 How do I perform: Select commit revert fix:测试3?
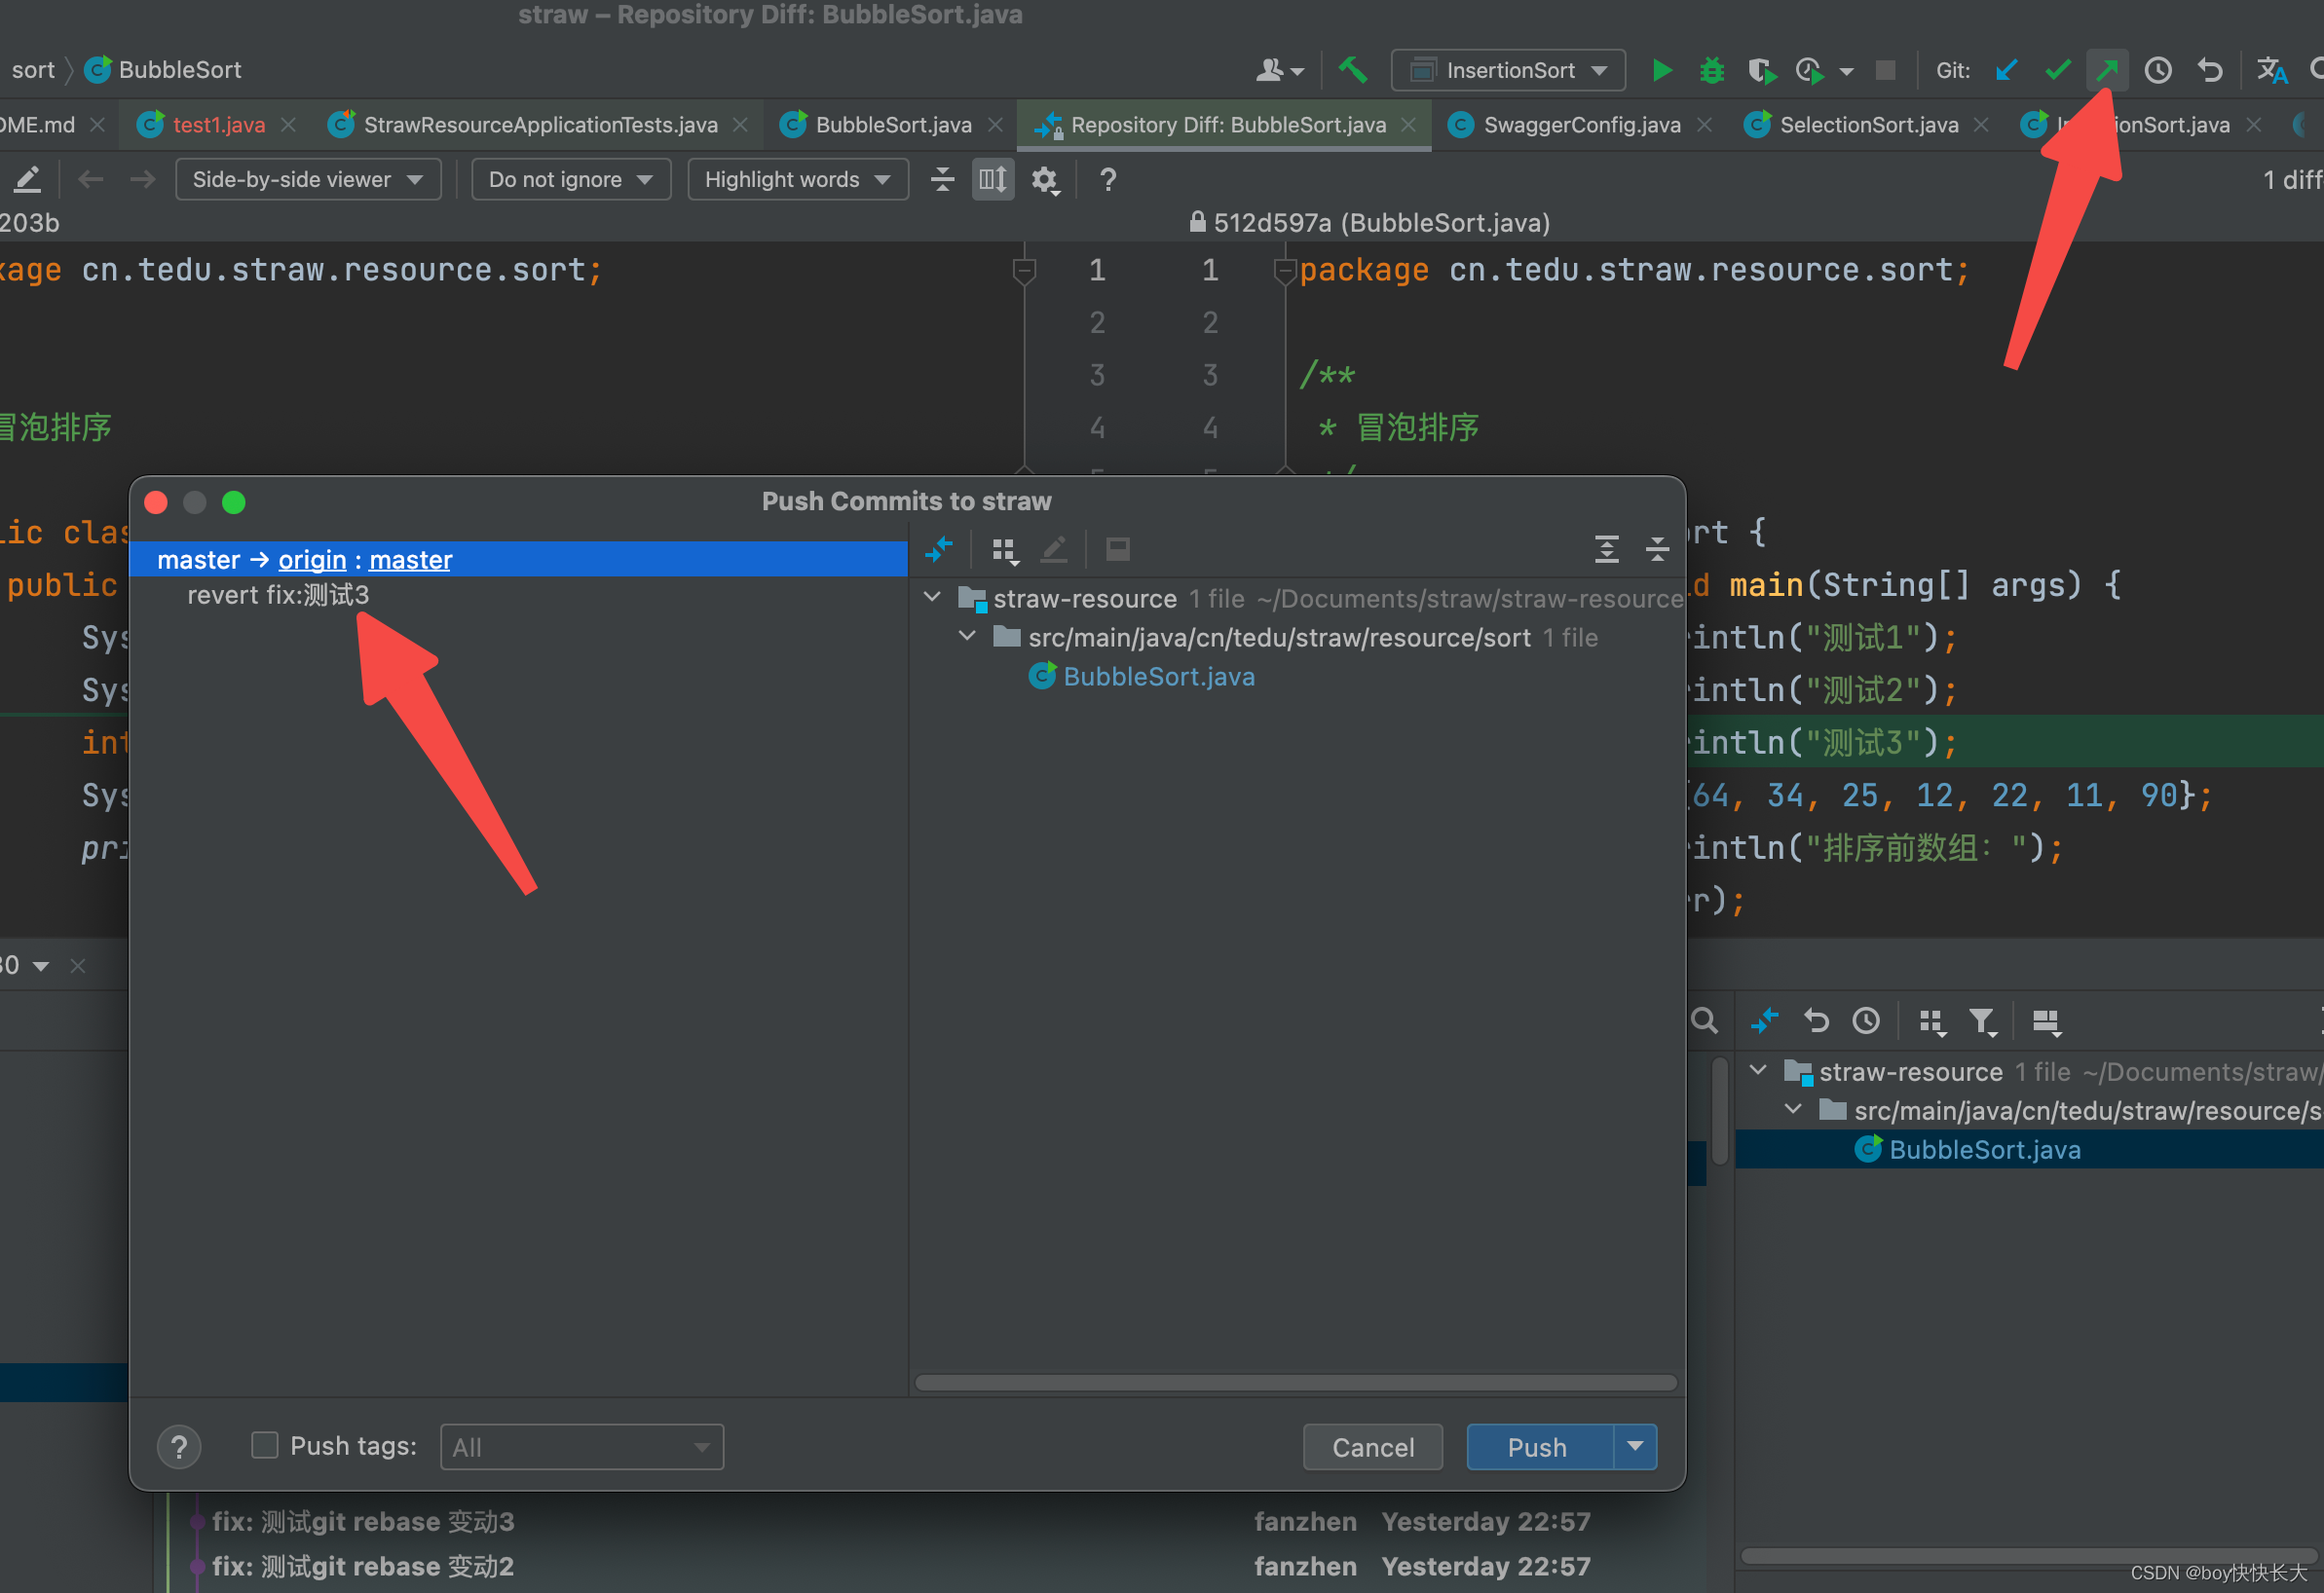[278, 595]
